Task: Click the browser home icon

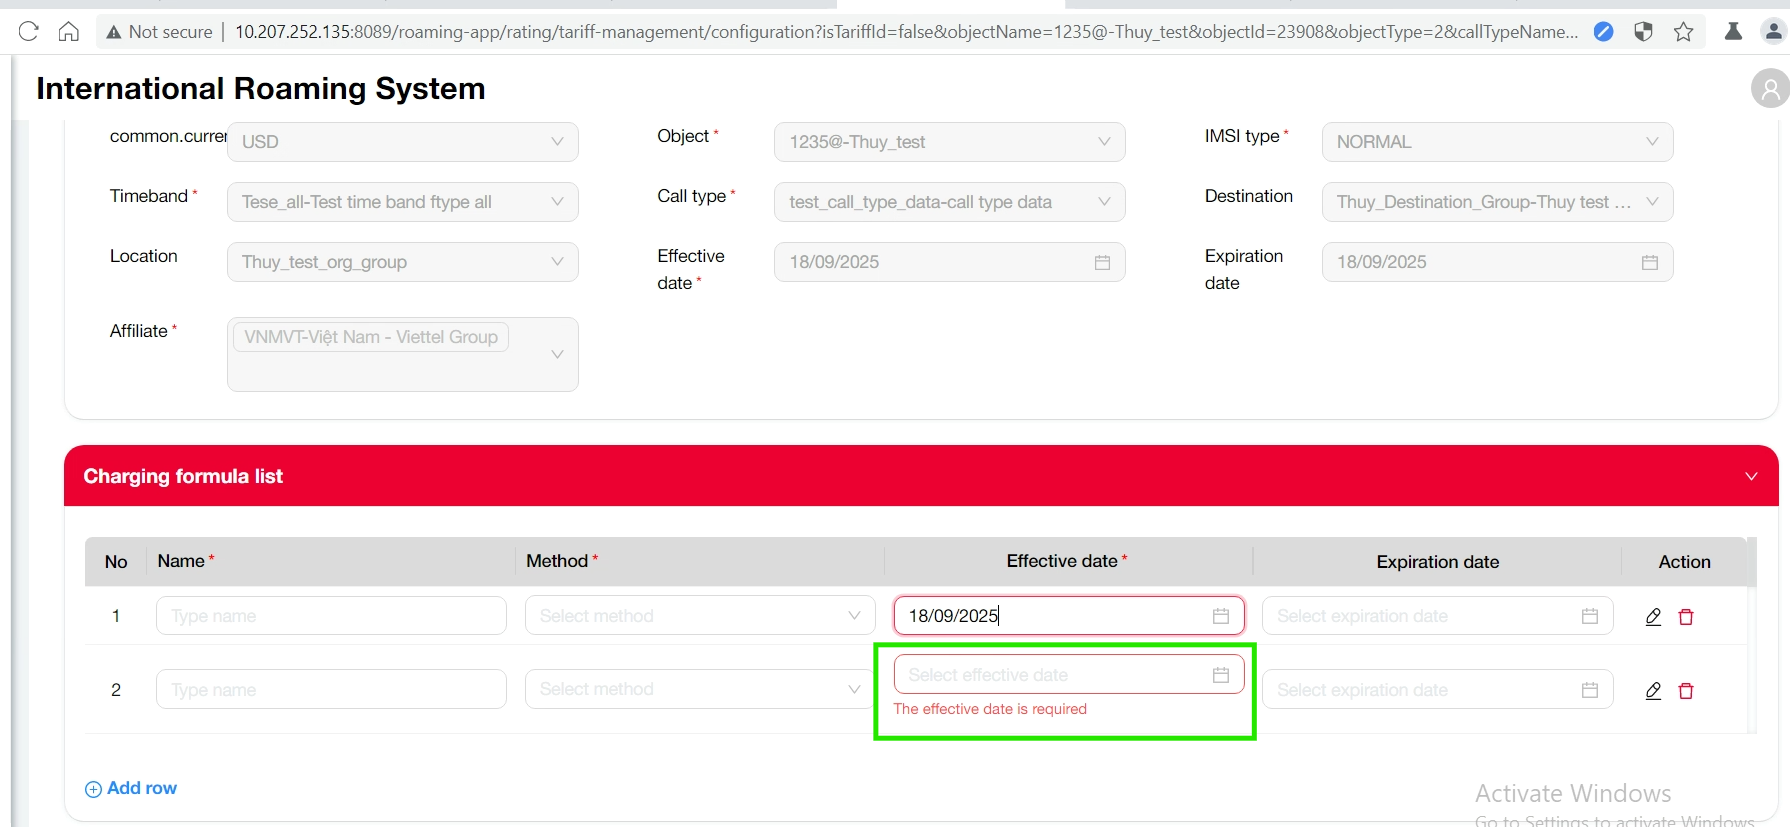Action: (x=69, y=32)
